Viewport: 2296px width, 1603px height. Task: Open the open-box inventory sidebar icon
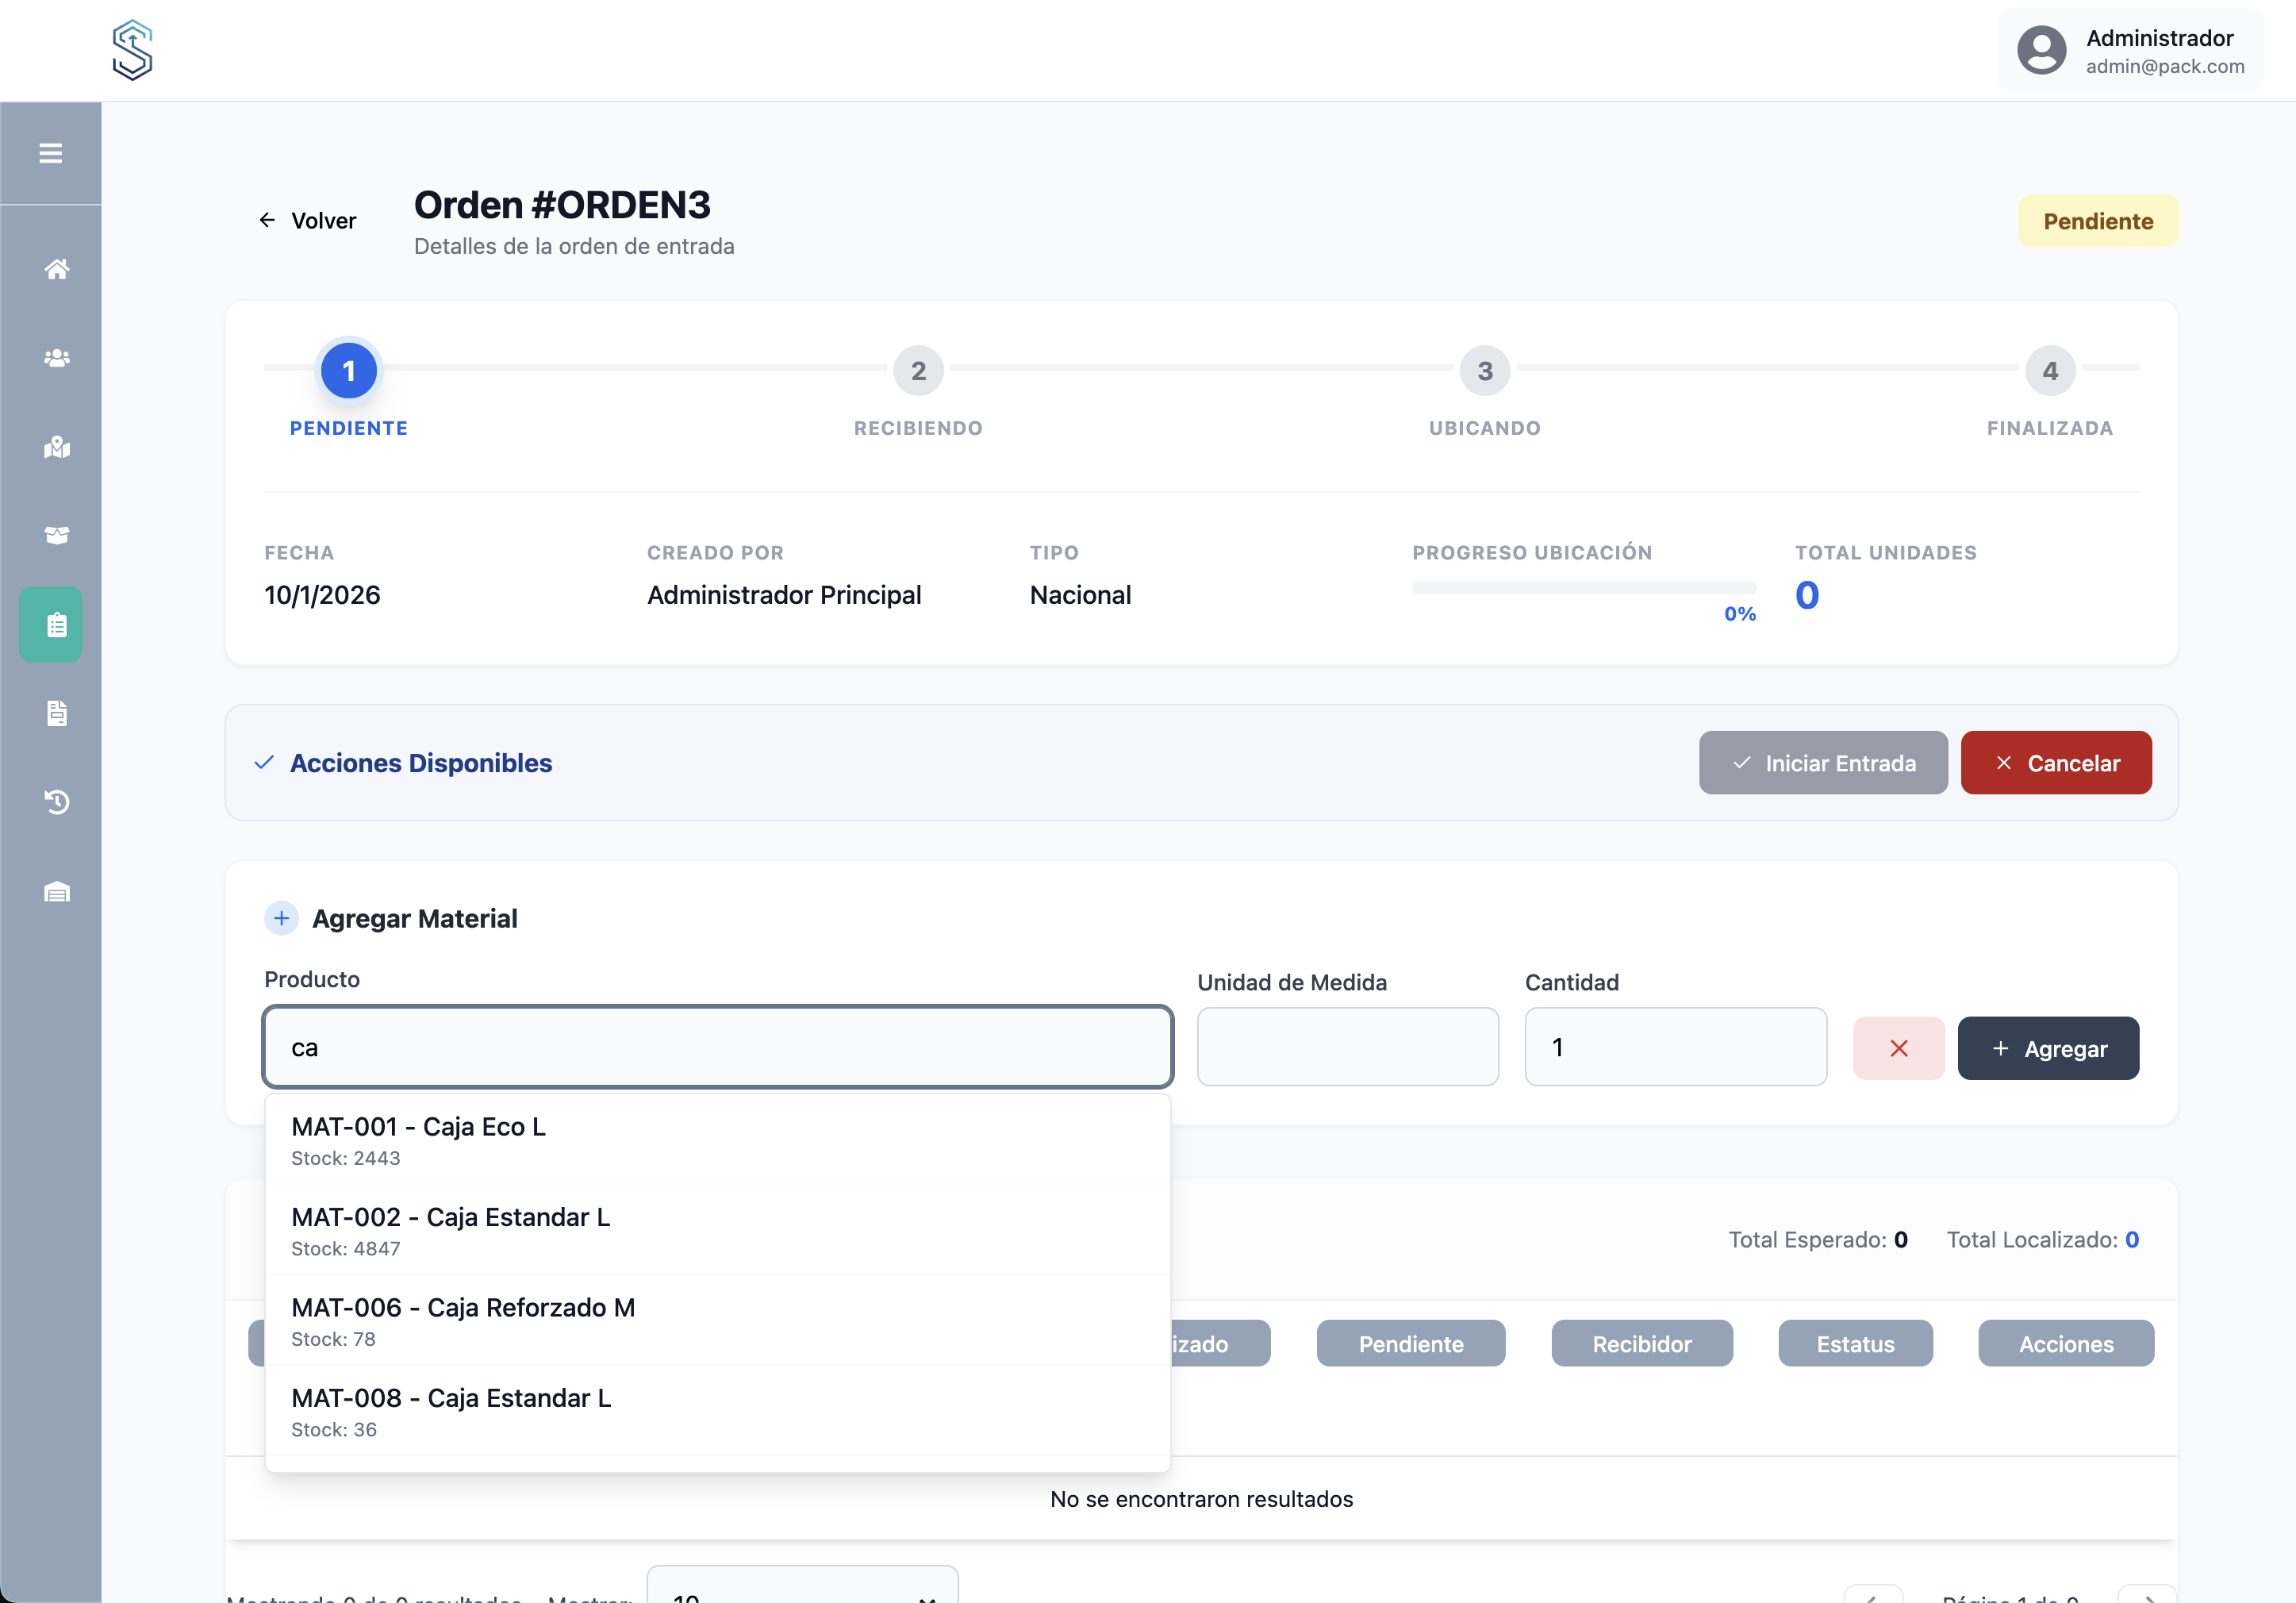coord(57,535)
